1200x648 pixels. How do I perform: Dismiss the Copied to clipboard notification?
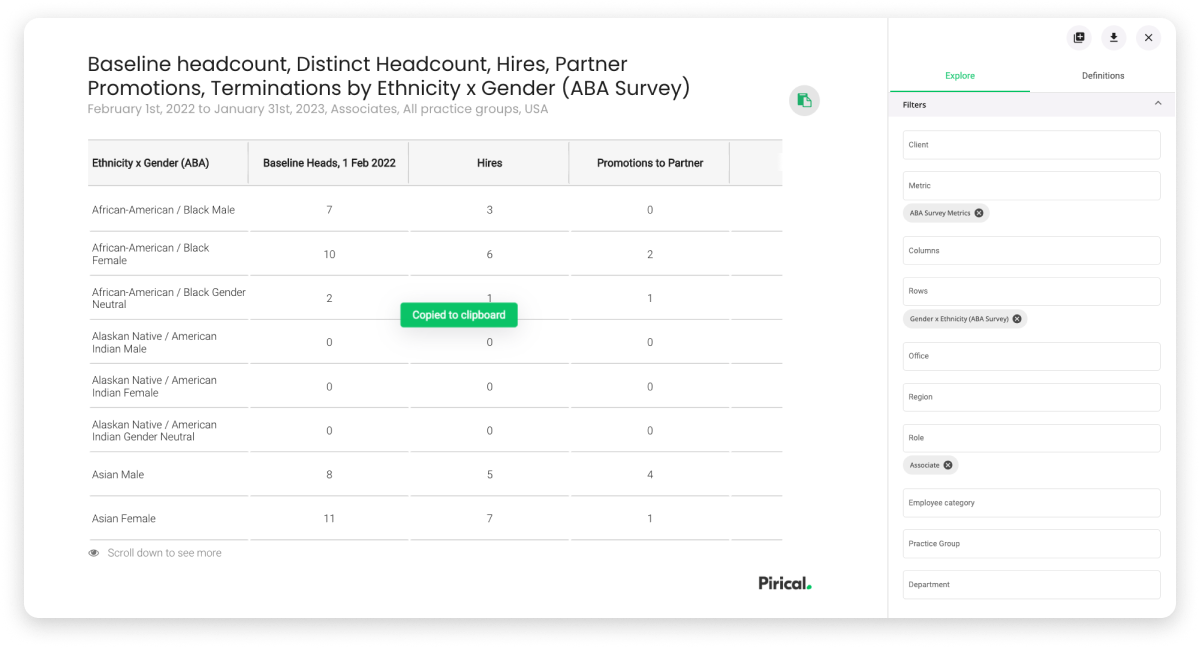pos(458,314)
